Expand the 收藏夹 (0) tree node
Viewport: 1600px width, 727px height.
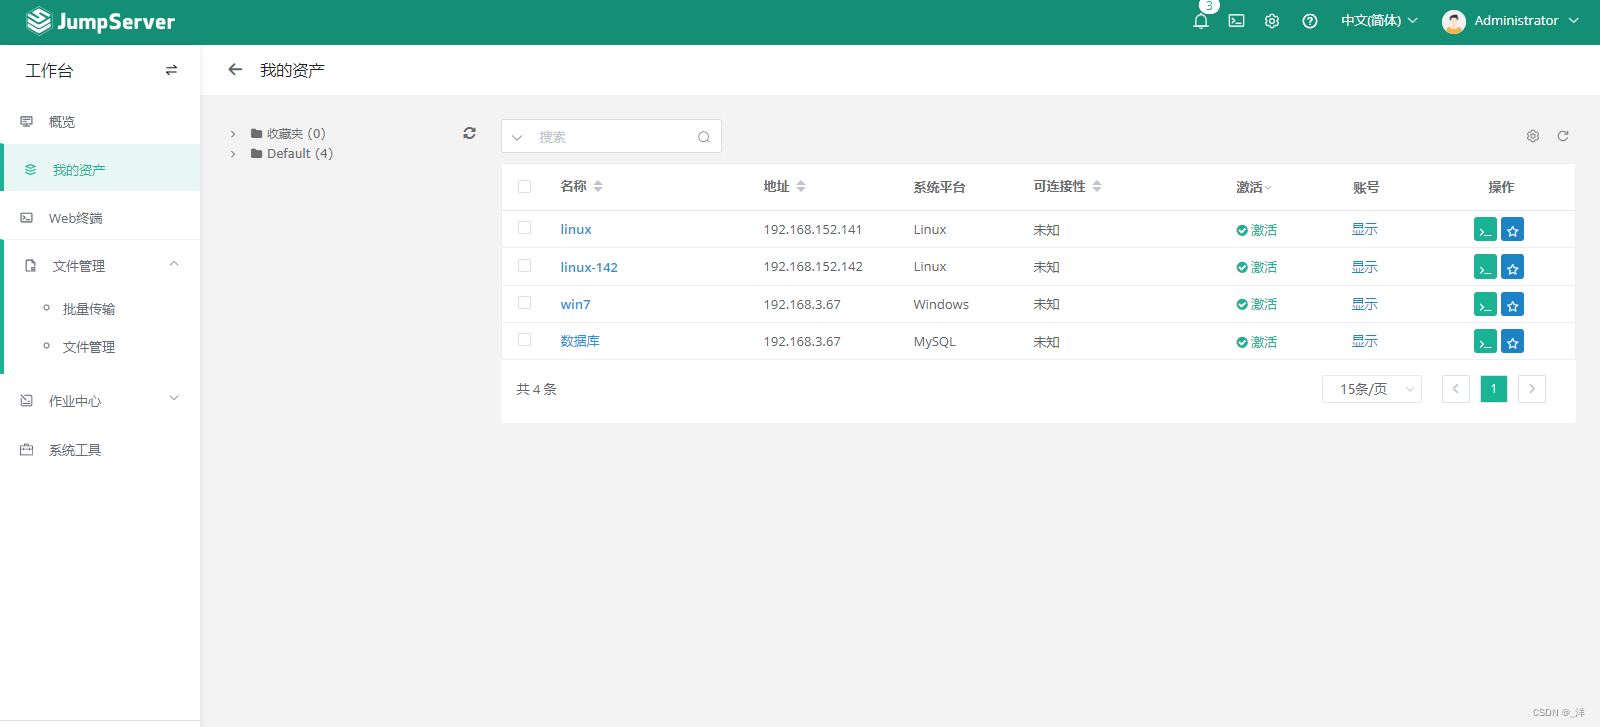[233, 134]
